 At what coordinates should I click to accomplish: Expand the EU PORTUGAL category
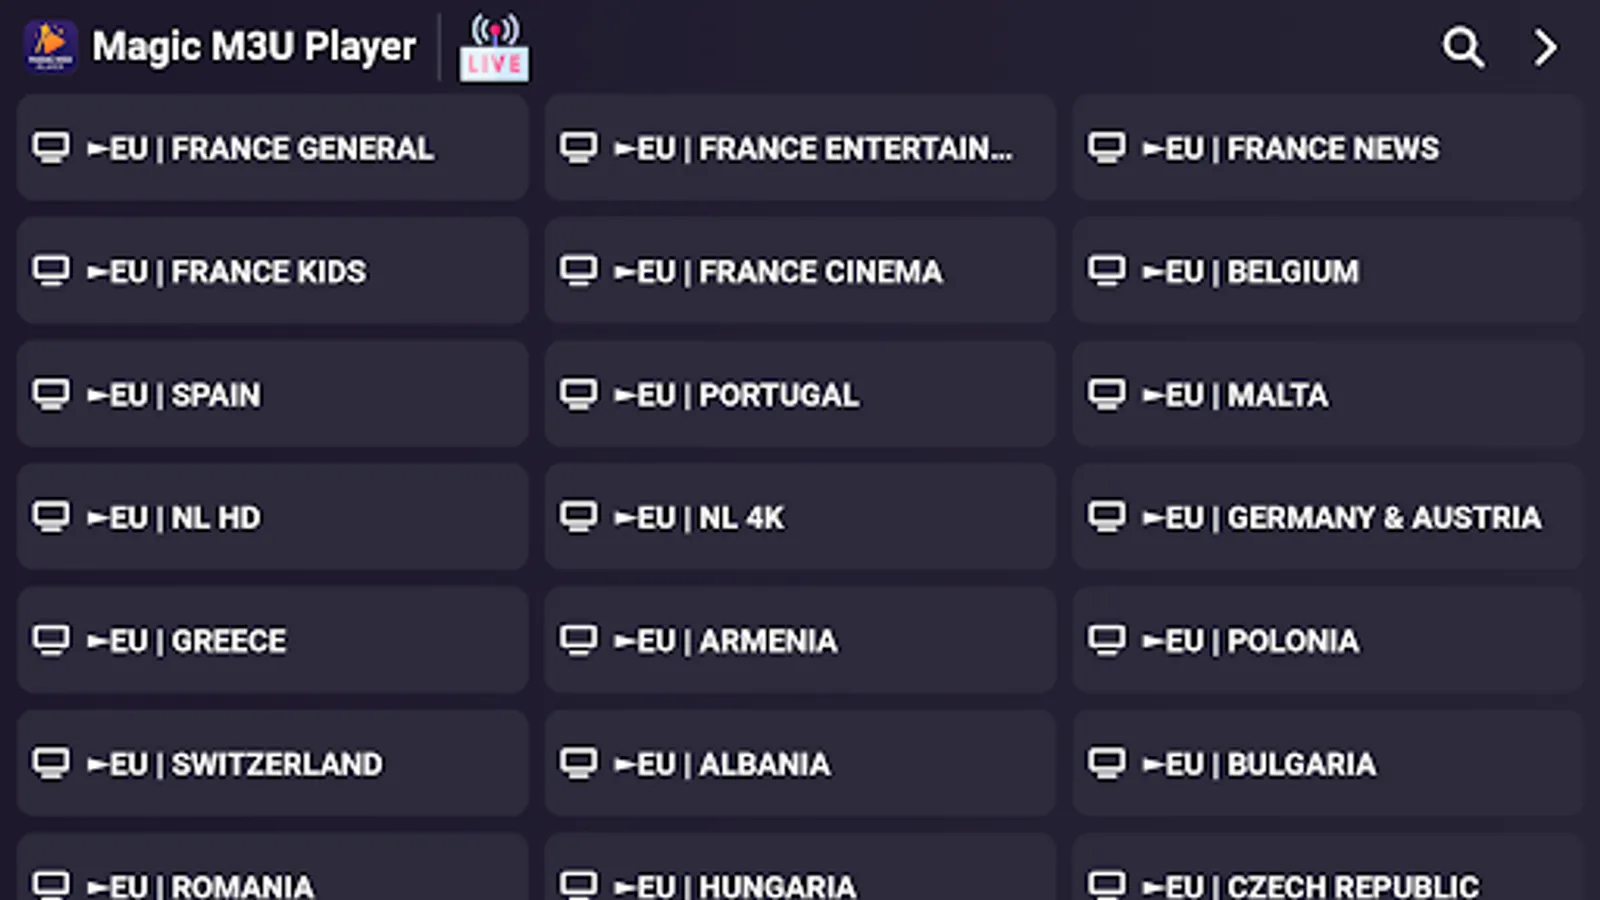click(x=799, y=394)
